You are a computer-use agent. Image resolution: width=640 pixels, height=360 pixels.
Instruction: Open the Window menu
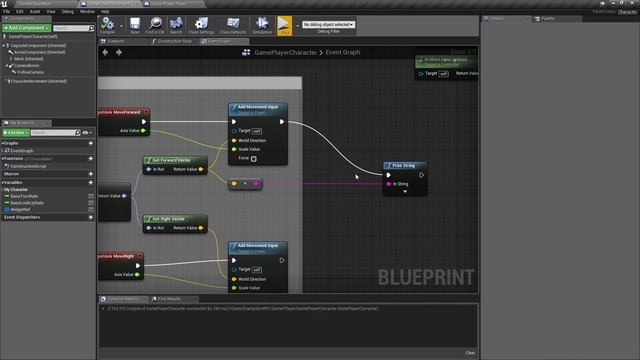(x=87, y=11)
